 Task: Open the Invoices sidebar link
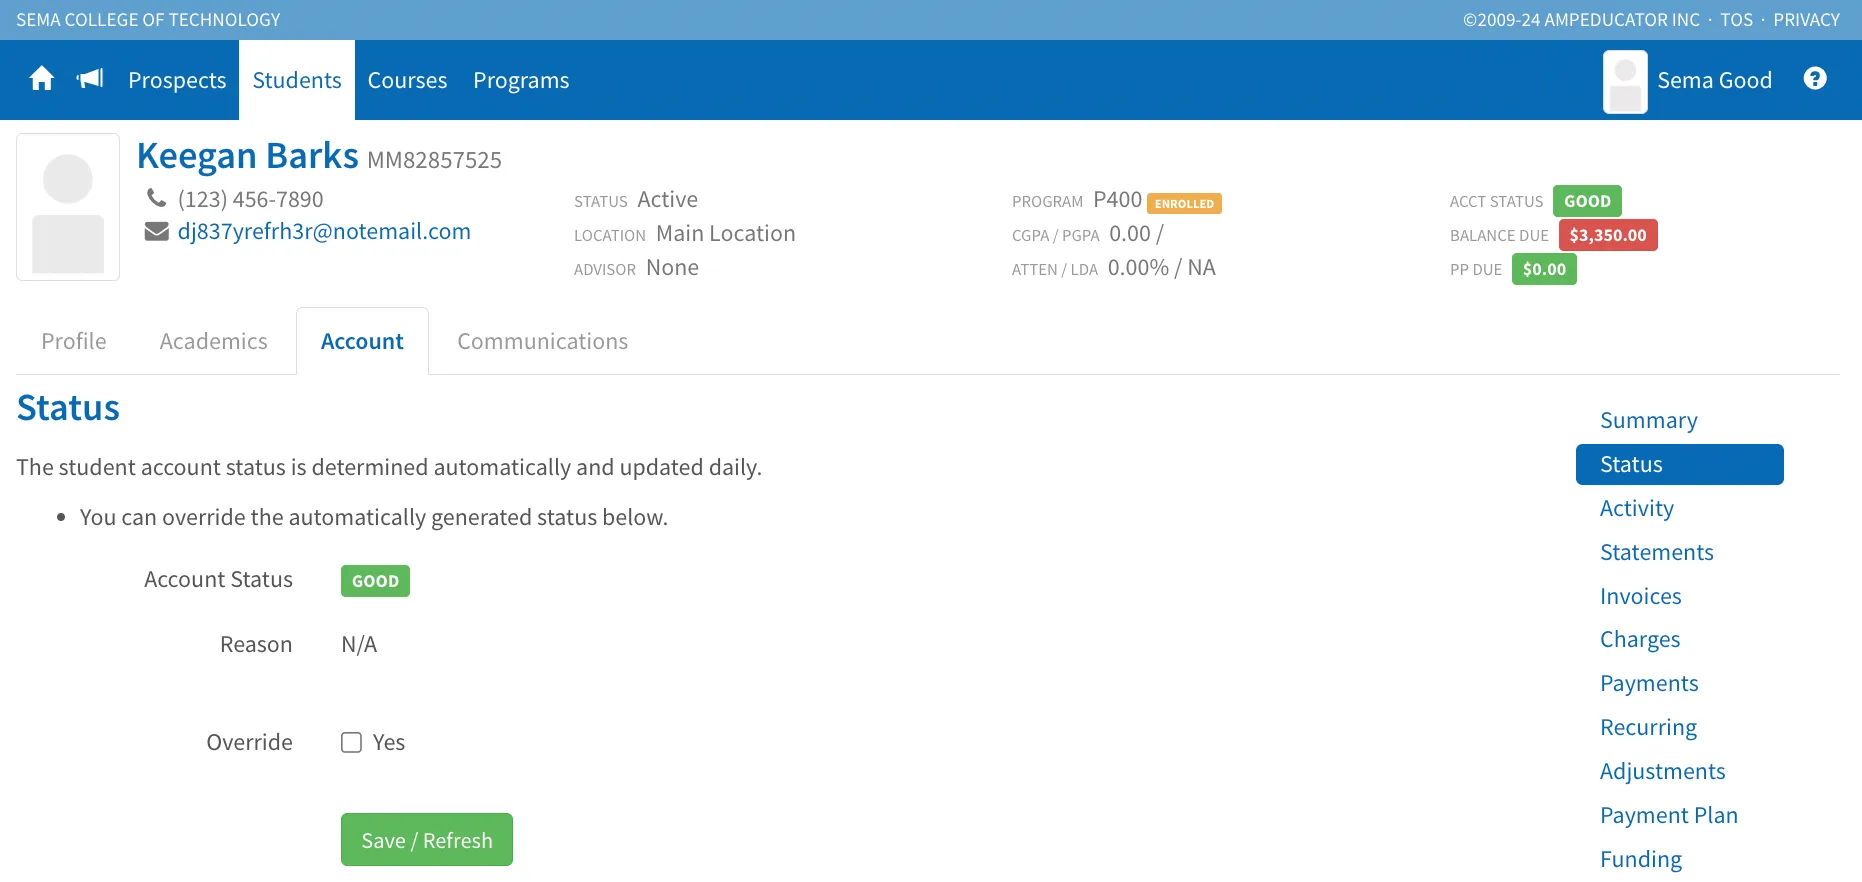[x=1641, y=596]
